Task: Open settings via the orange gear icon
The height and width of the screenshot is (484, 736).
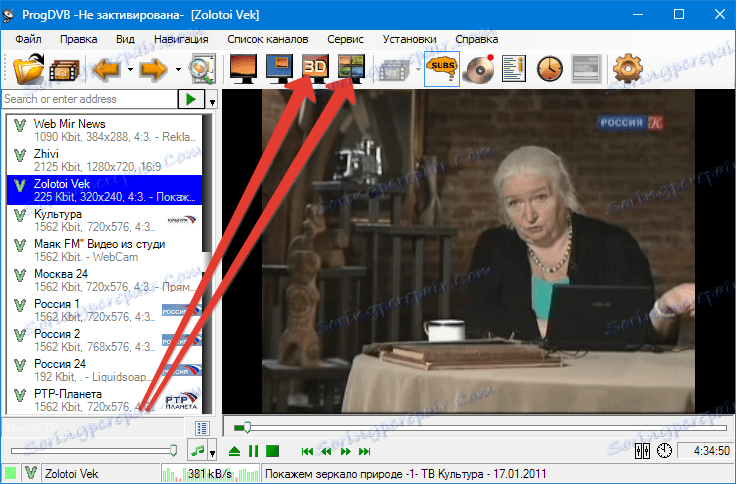Action: coord(628,69)
